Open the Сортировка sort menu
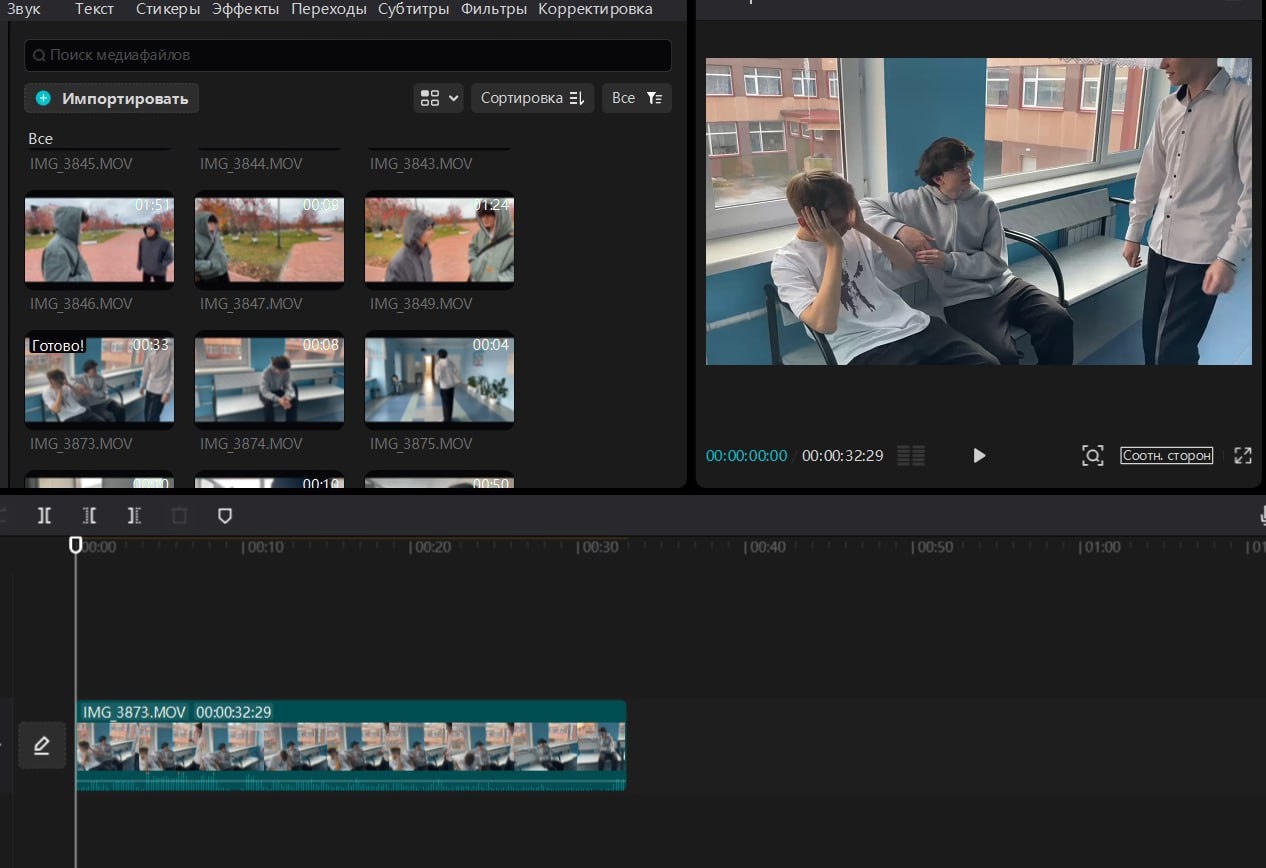The height and width of the screenshot is (868, 1266). click(x=532, y=98)
